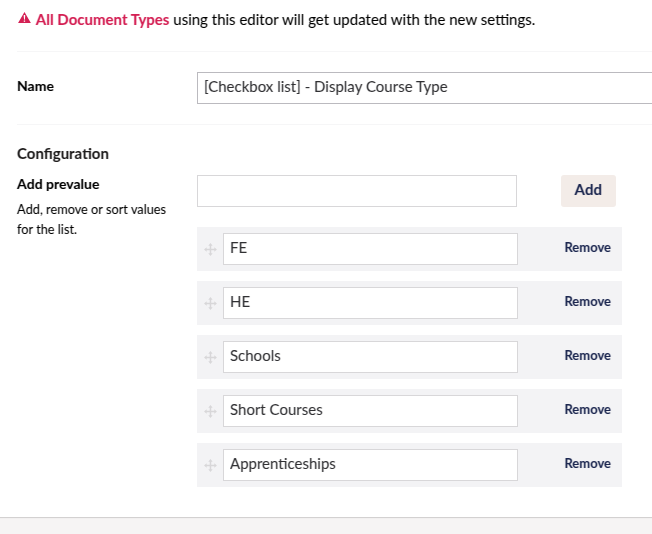
Task: Remove the HE prevalue
Action: [x=587, y=302]
